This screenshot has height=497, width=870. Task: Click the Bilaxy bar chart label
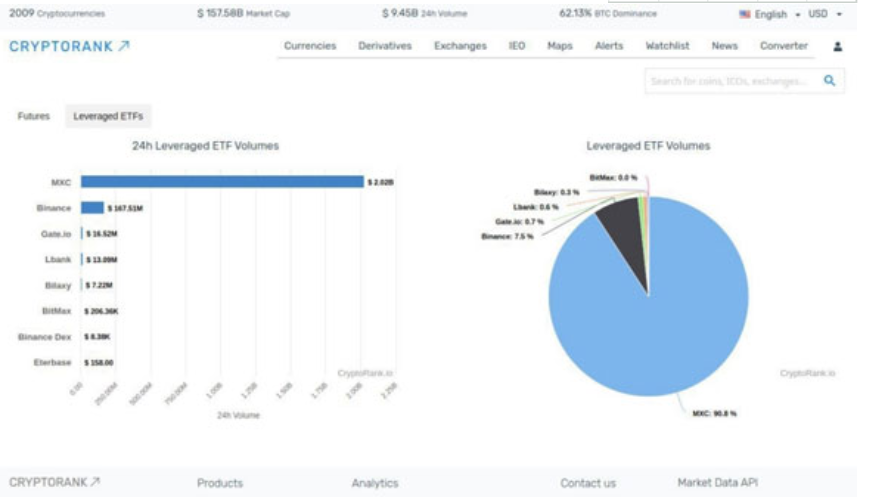point(58,285)
